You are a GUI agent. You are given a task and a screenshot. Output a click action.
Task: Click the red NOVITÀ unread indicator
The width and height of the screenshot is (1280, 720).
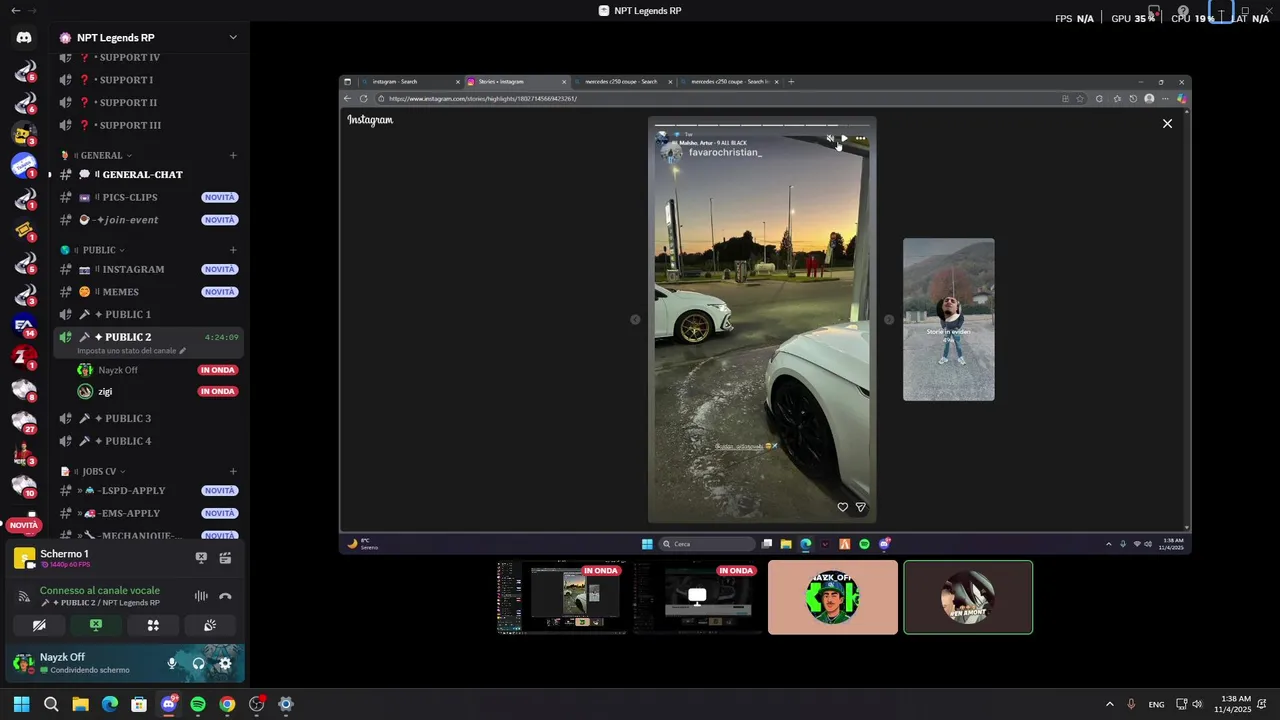click(24, 526)
